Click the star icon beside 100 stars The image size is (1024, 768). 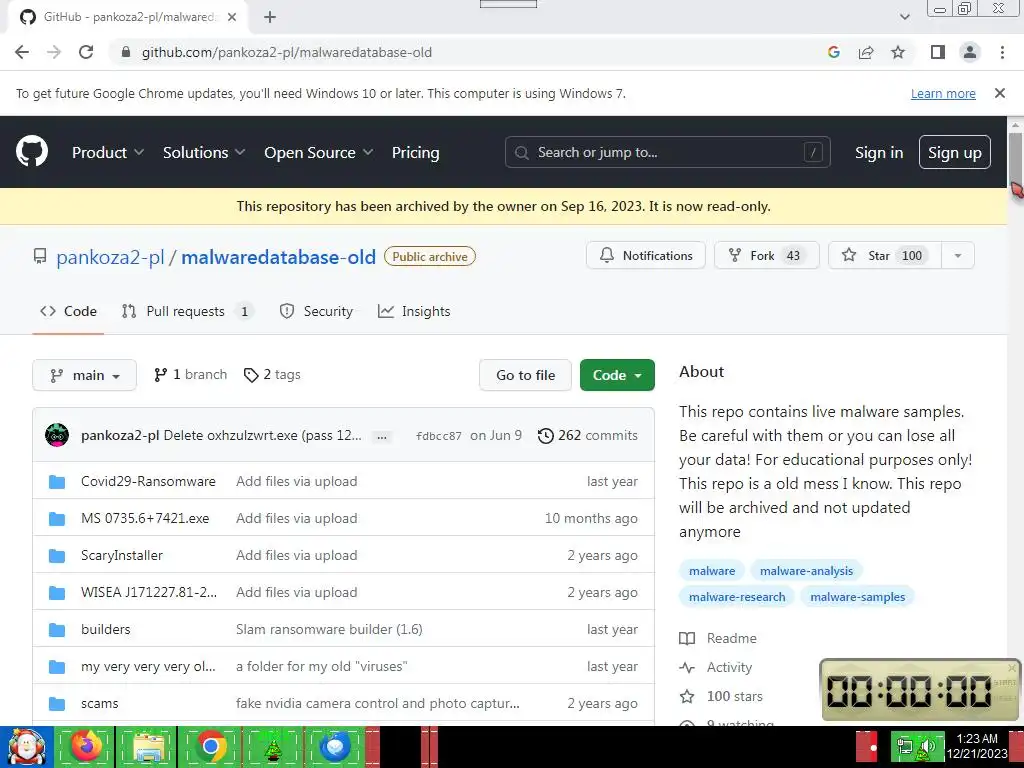pos(687,696)
